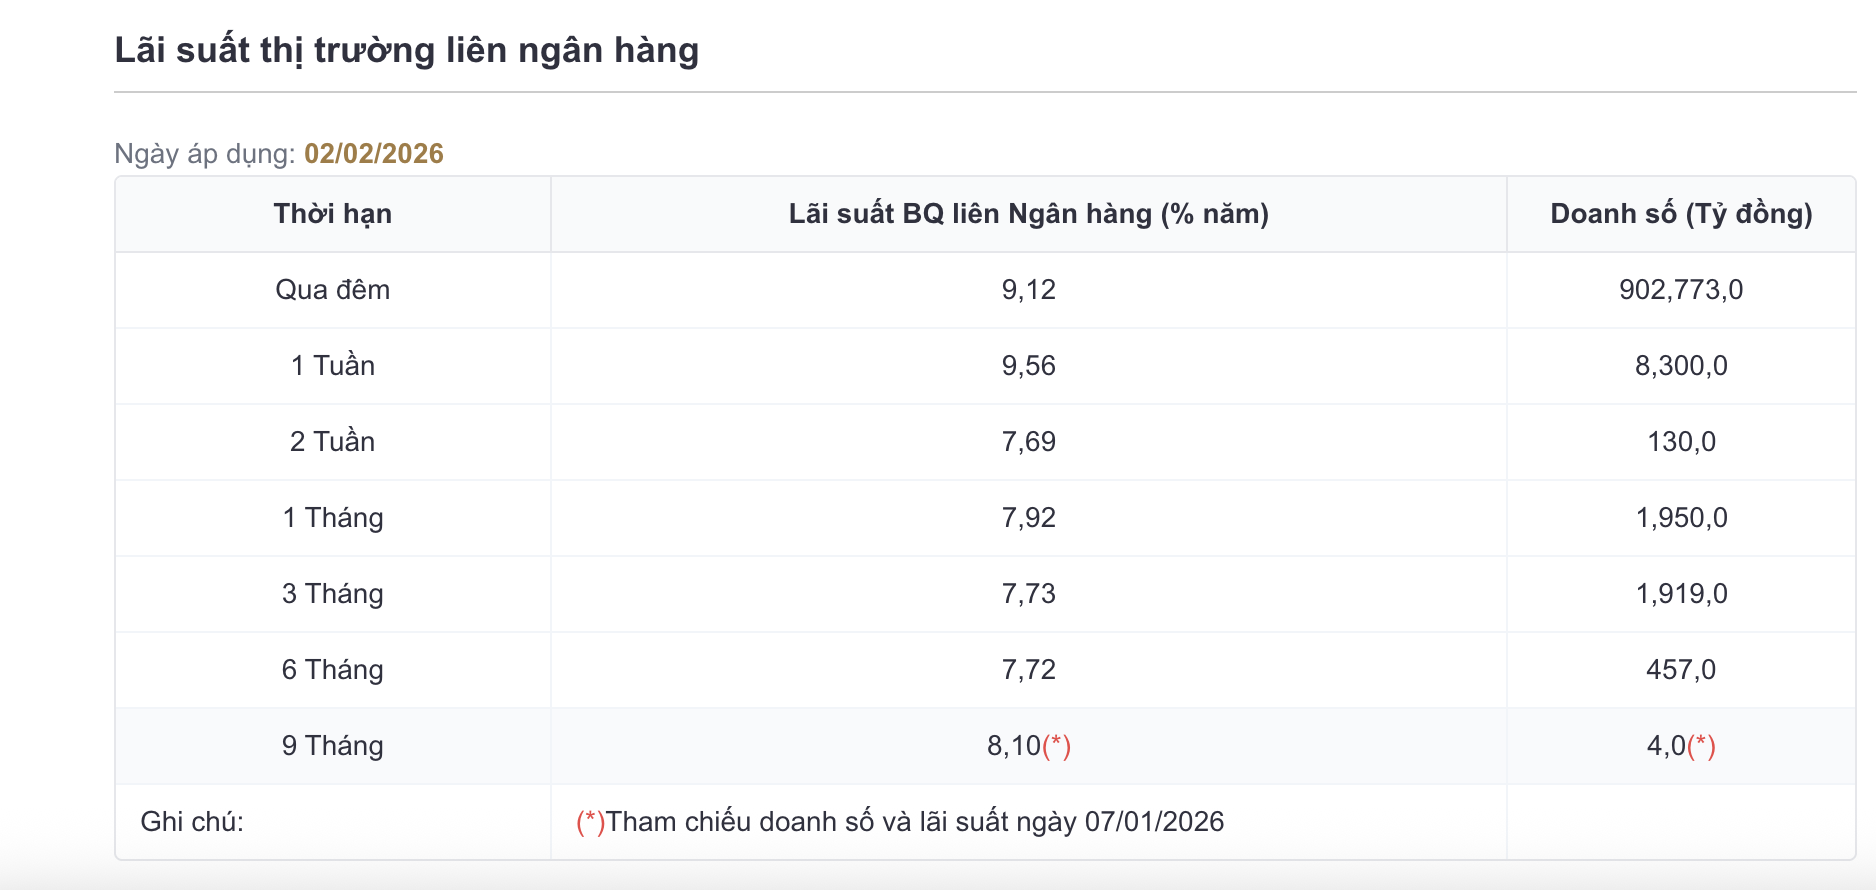1876x890 pixels.
Task: Click the heading "Lãi suất thị trường liên ngân hàng"
Action: [406, 50]
